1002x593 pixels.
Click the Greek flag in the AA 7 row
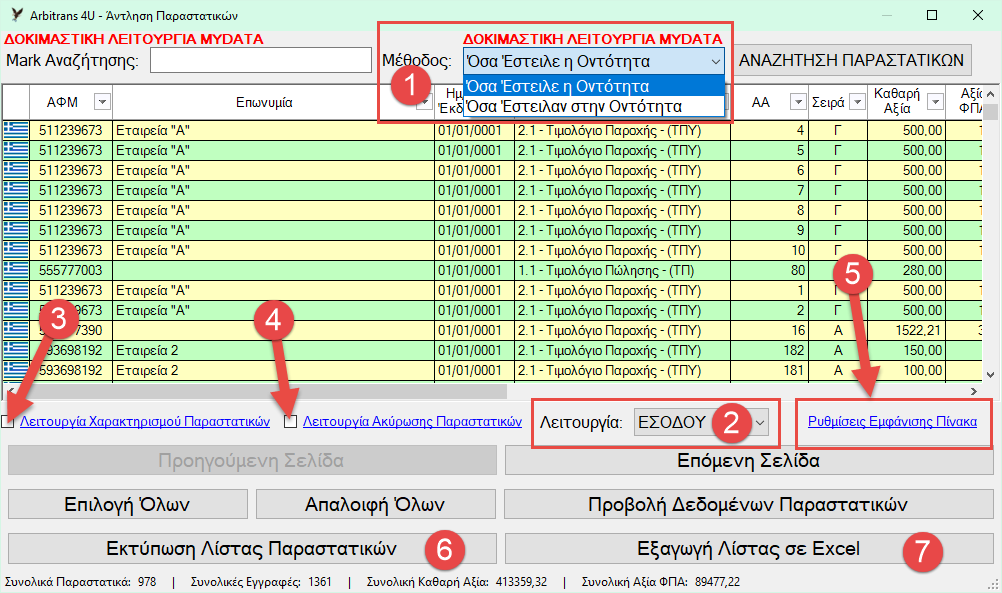pyautogui.click(x=16, y=190)
